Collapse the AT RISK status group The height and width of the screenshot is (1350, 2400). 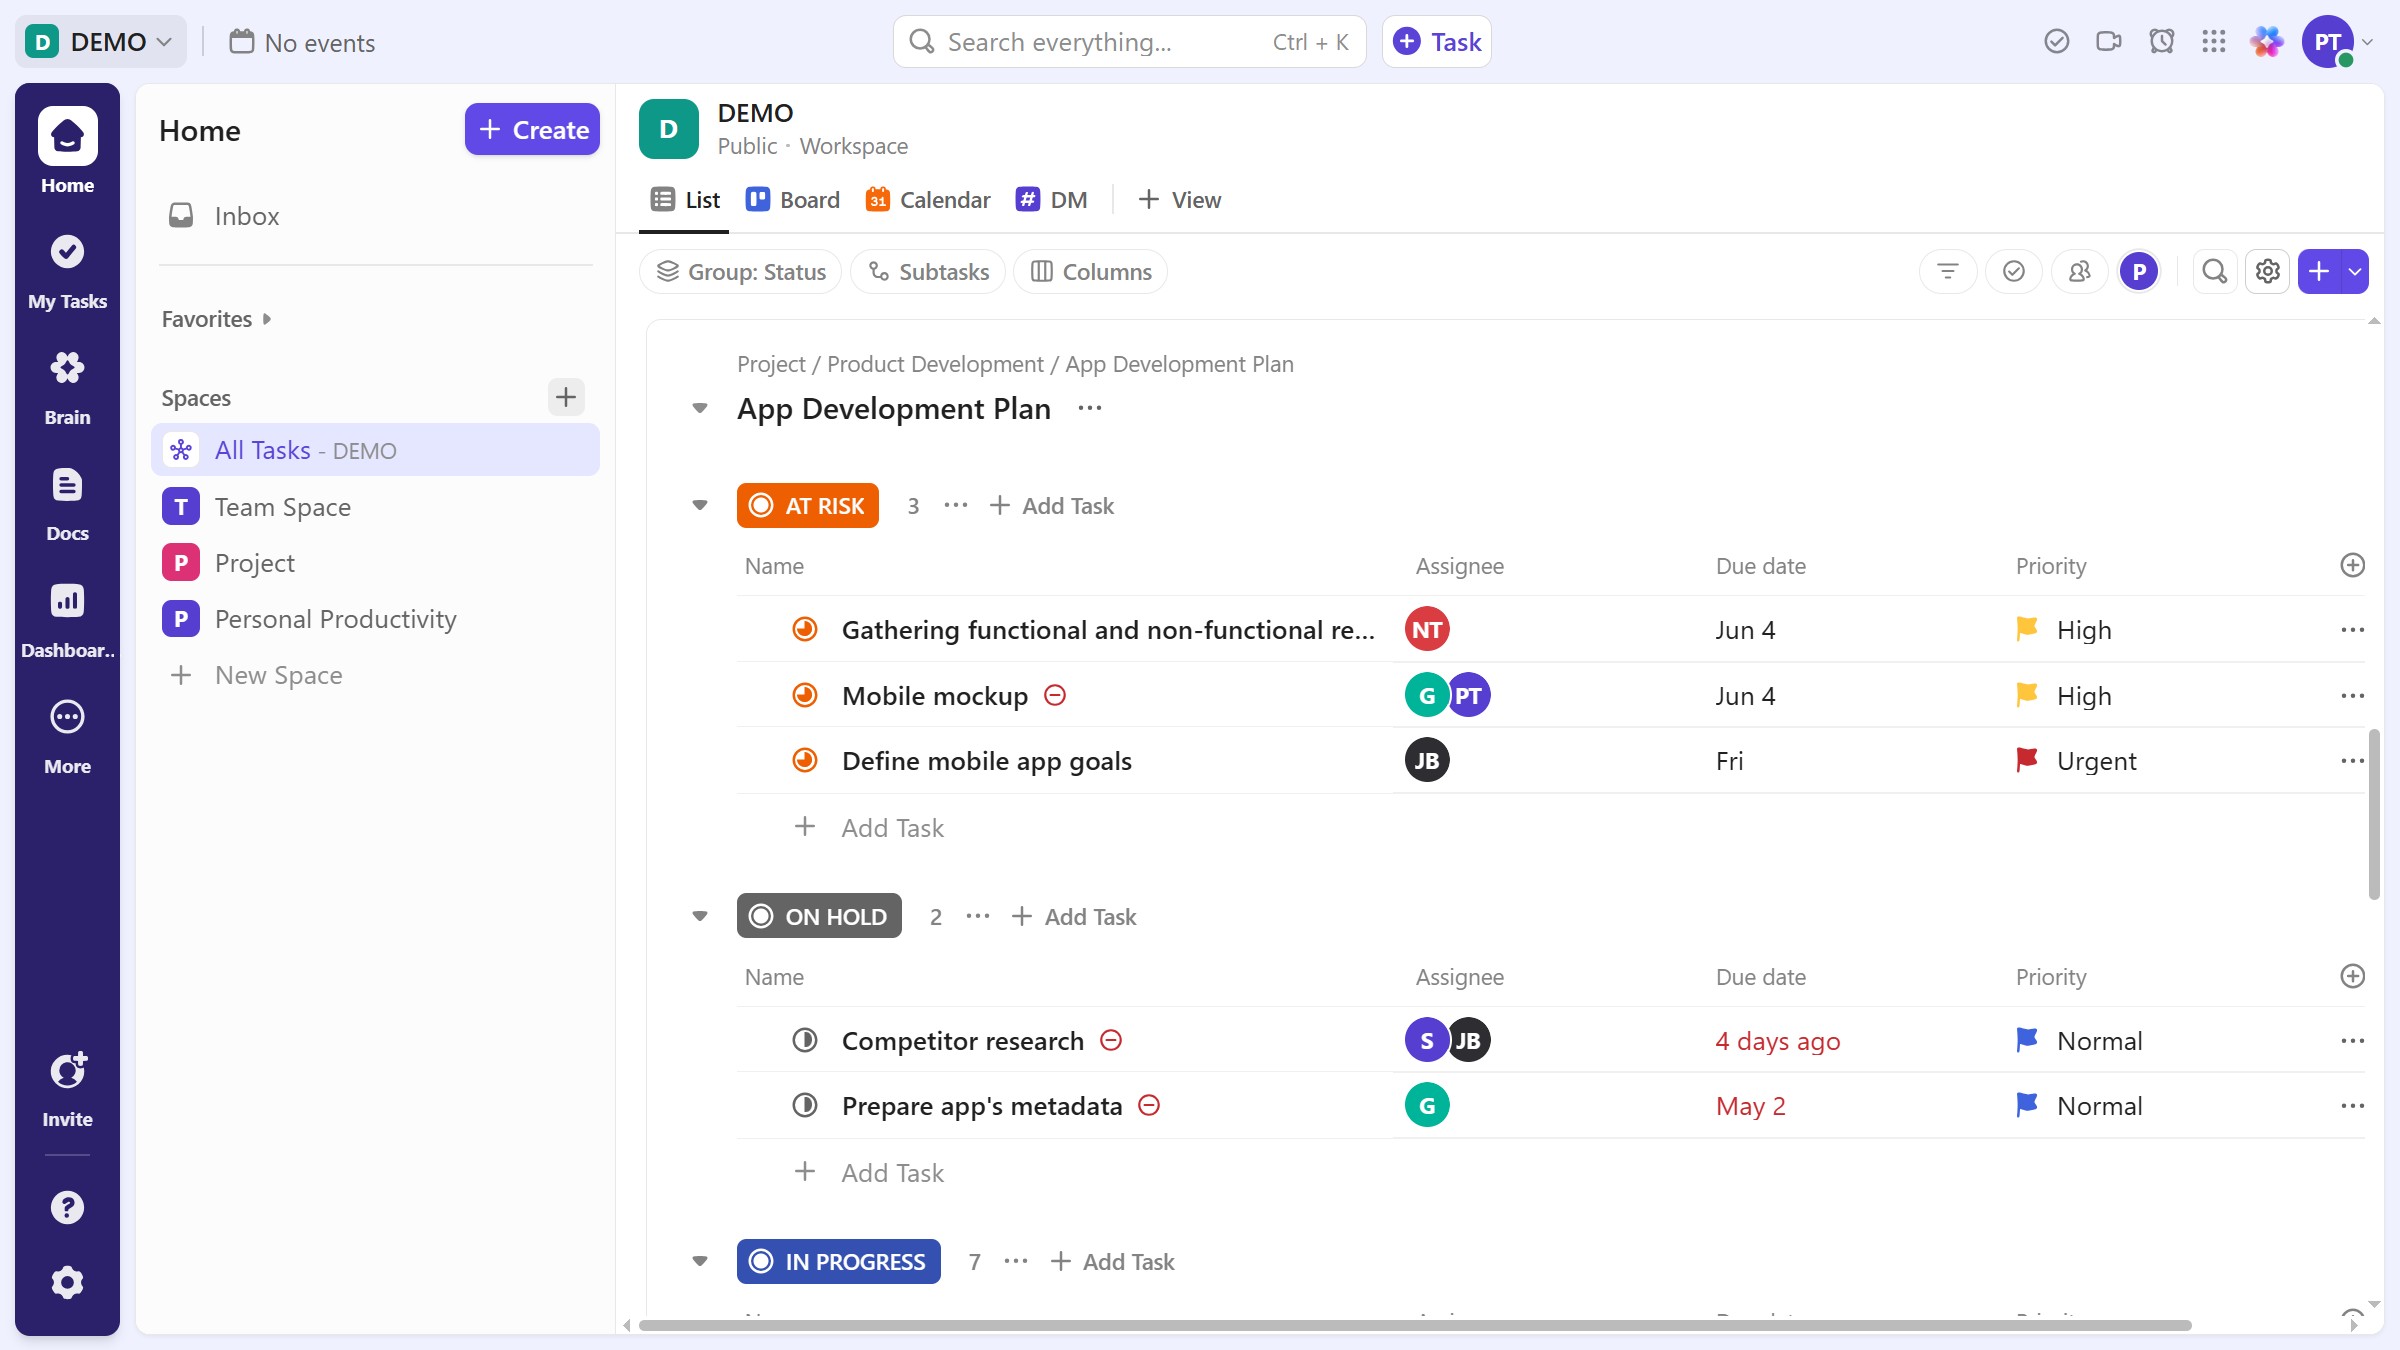[700, 505]
